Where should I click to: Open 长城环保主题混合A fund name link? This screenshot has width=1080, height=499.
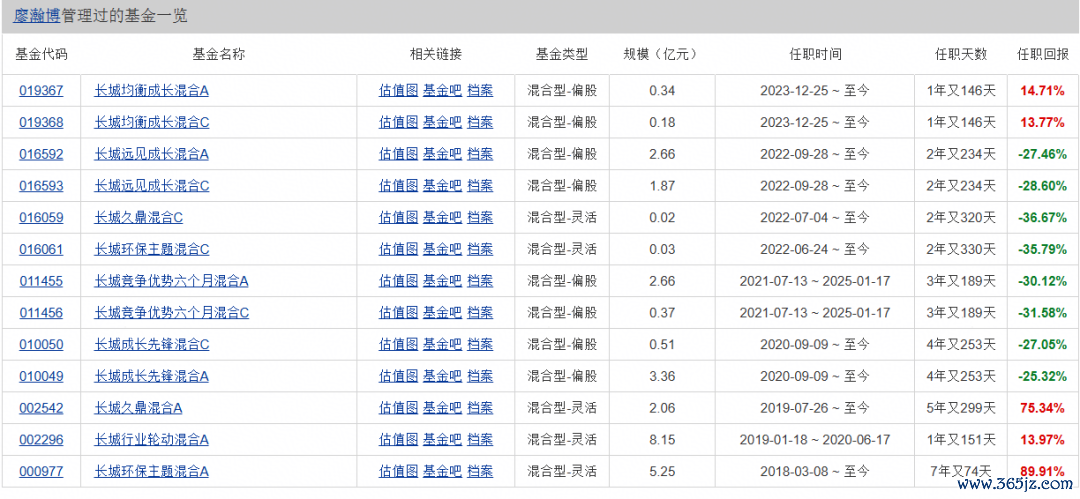pos(152,471)
